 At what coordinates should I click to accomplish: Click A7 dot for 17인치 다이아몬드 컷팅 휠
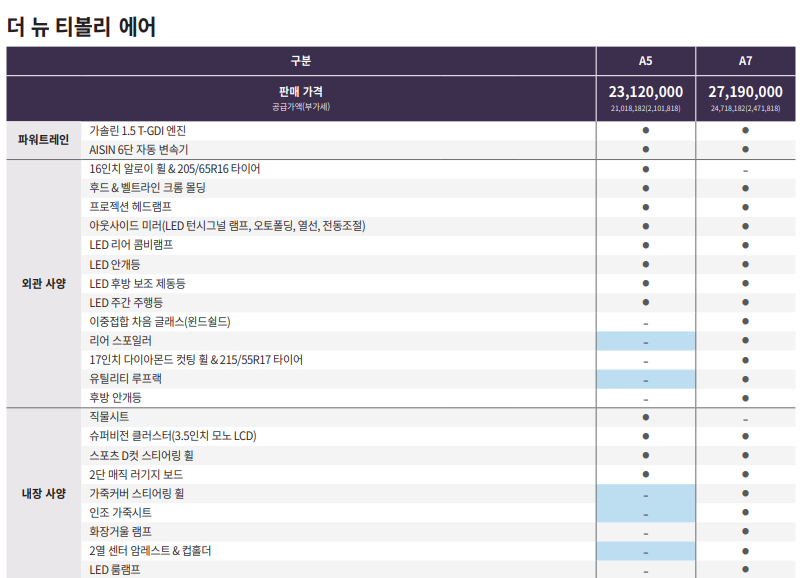[x=745, y=360]
